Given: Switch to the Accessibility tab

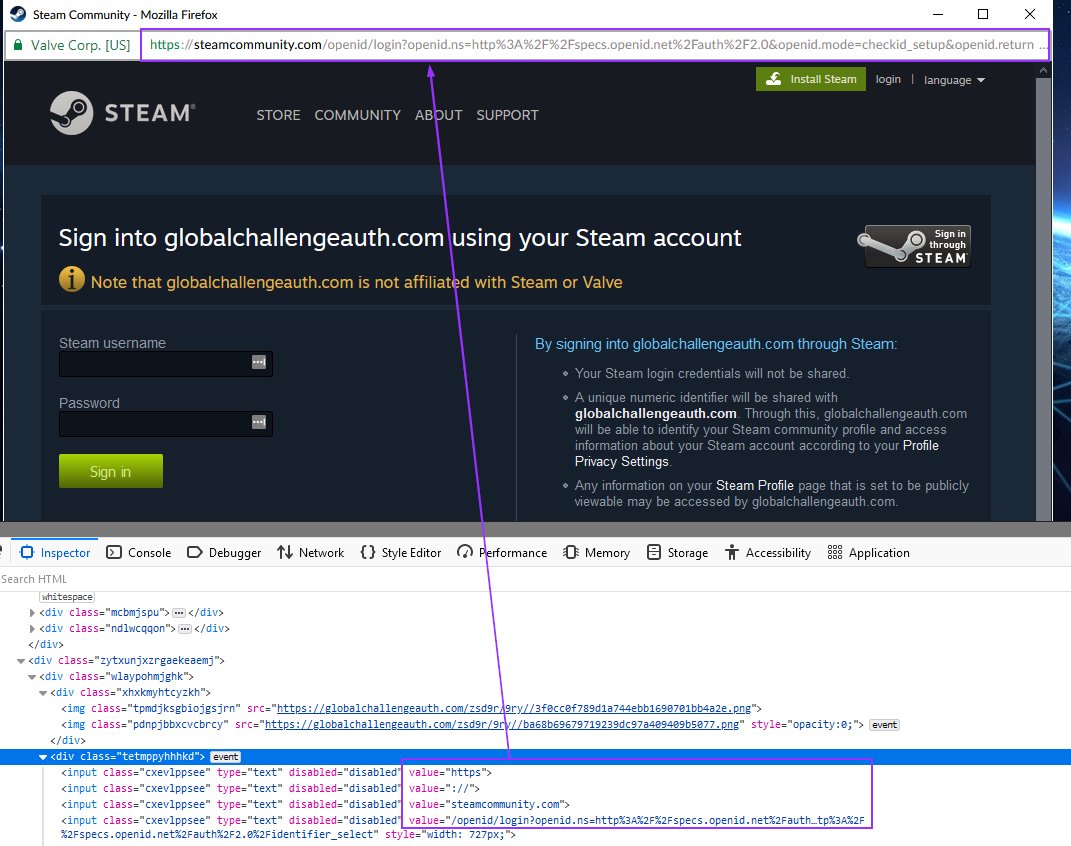Looking at the screenshot, I should pyautogui.click(x=768, y=552).
